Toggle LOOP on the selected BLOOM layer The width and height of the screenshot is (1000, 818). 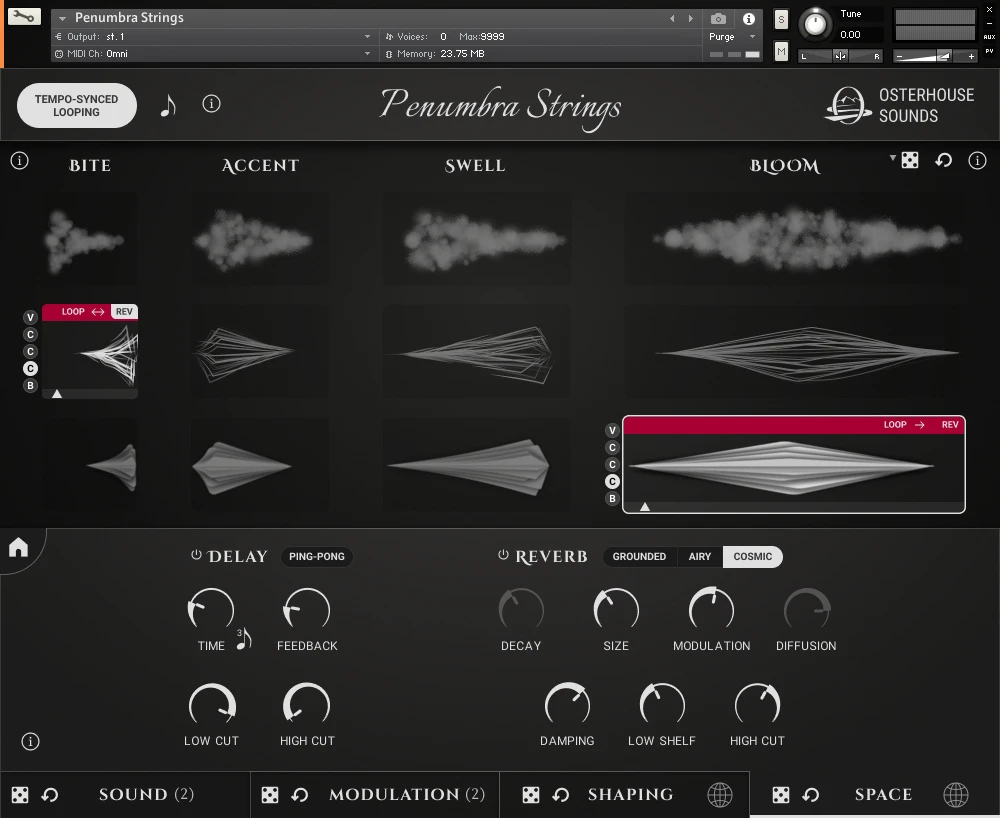904,425
